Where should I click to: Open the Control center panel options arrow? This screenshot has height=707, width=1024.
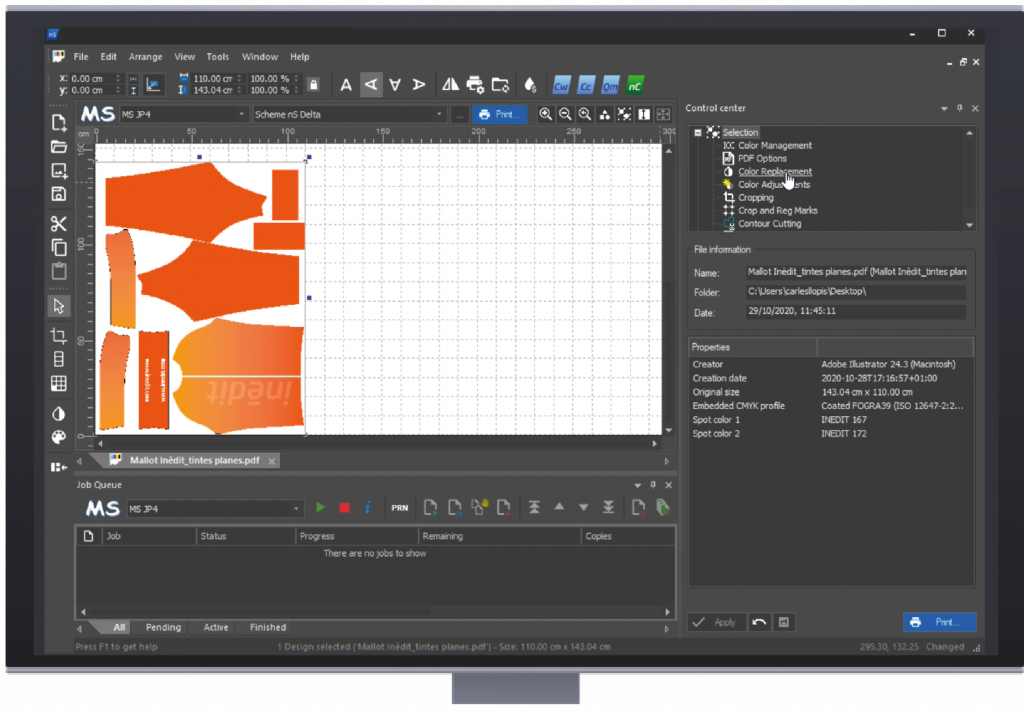point(944,109)
